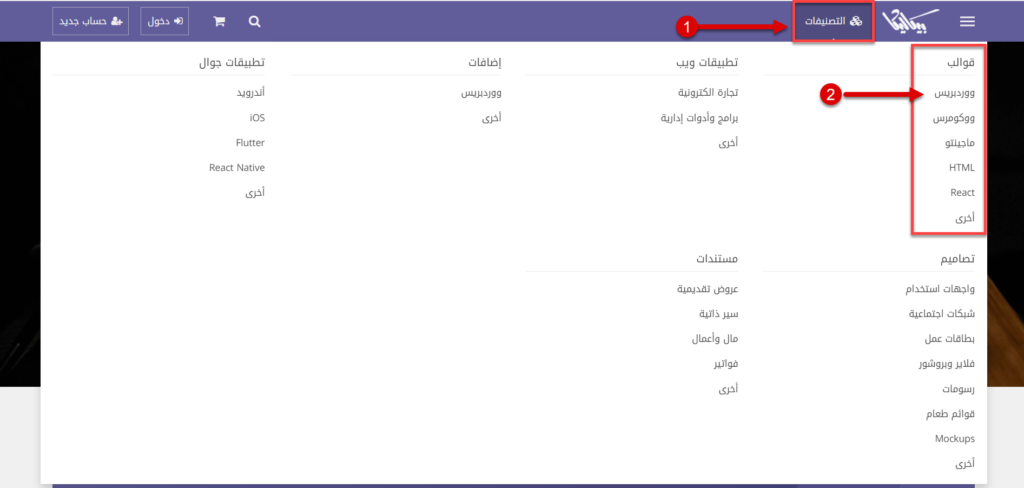
Task: Open HTML templates category
Action: click(x=961, y=168)
